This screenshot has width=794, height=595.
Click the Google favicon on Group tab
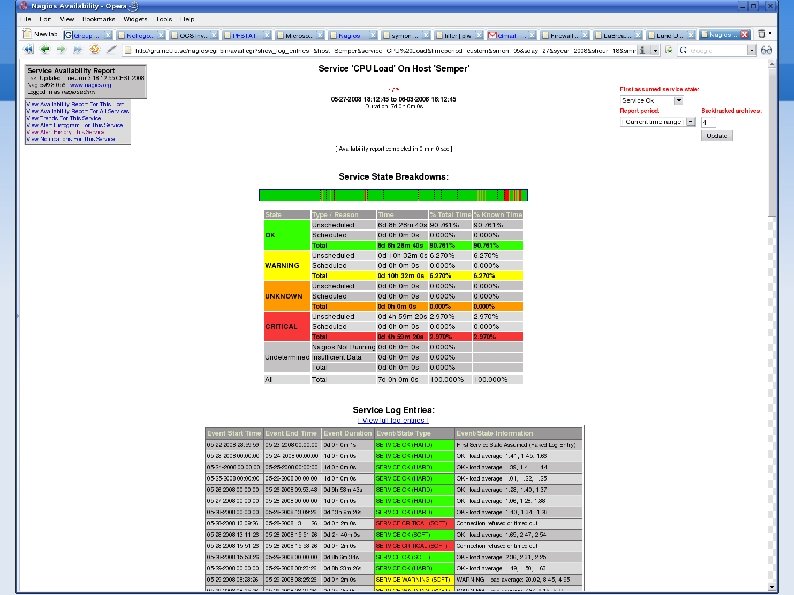pos(68,35)
